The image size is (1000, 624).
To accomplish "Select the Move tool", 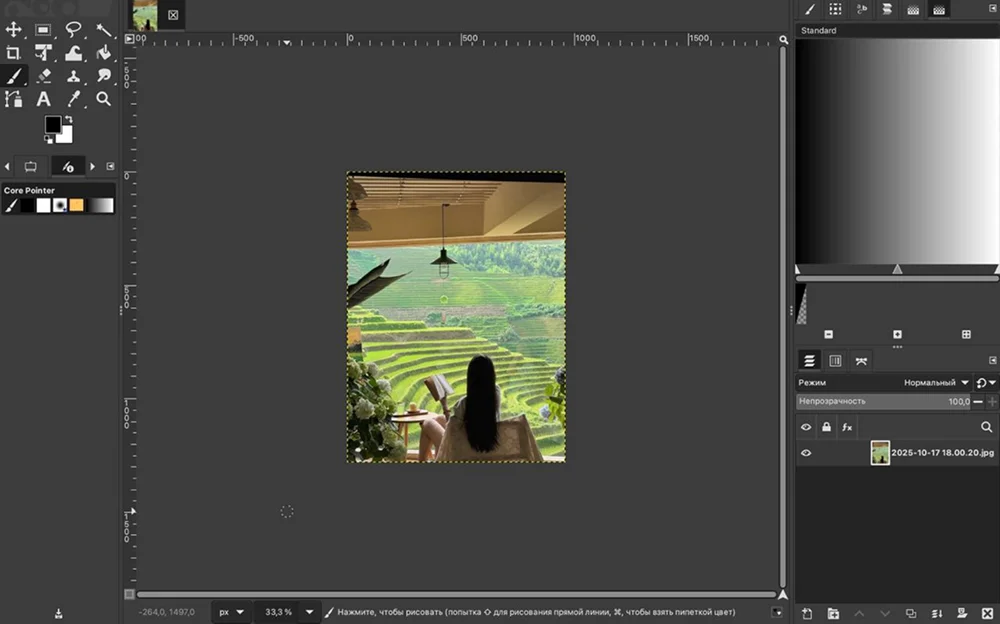I will coord(14,30).
